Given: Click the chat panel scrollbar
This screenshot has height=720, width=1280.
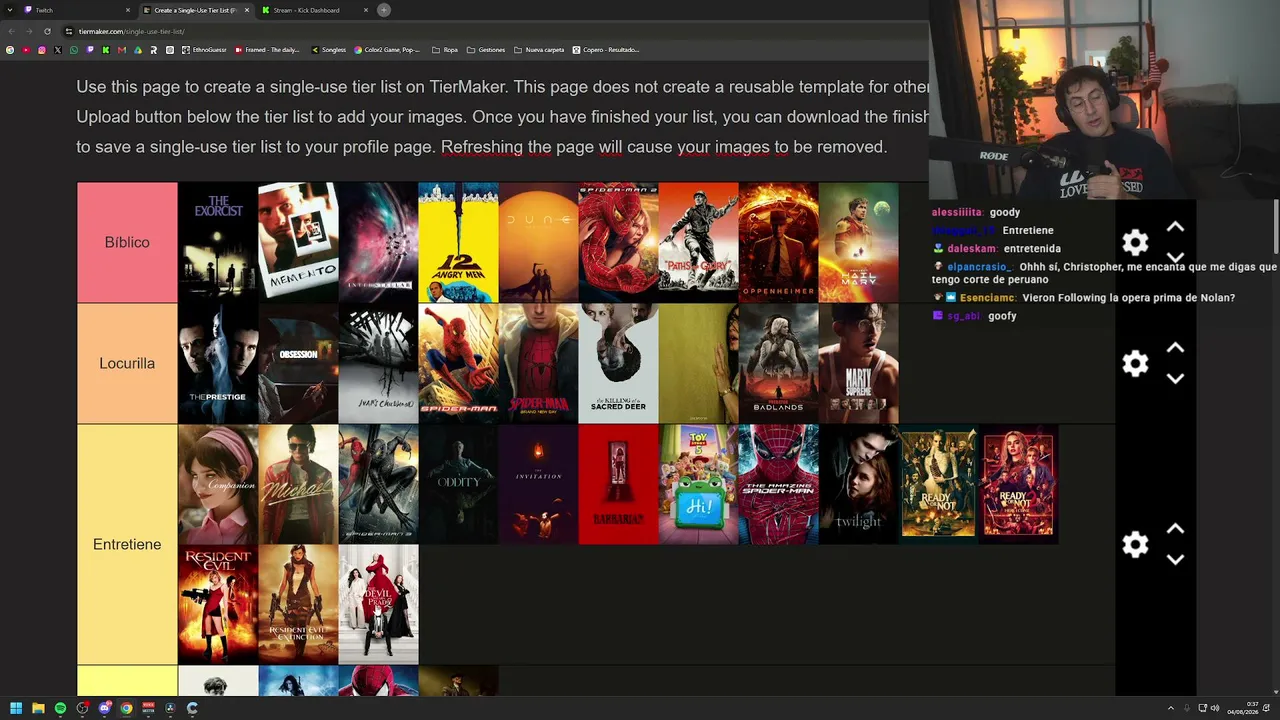Looking at the screenshot, I should [1275, 227].
